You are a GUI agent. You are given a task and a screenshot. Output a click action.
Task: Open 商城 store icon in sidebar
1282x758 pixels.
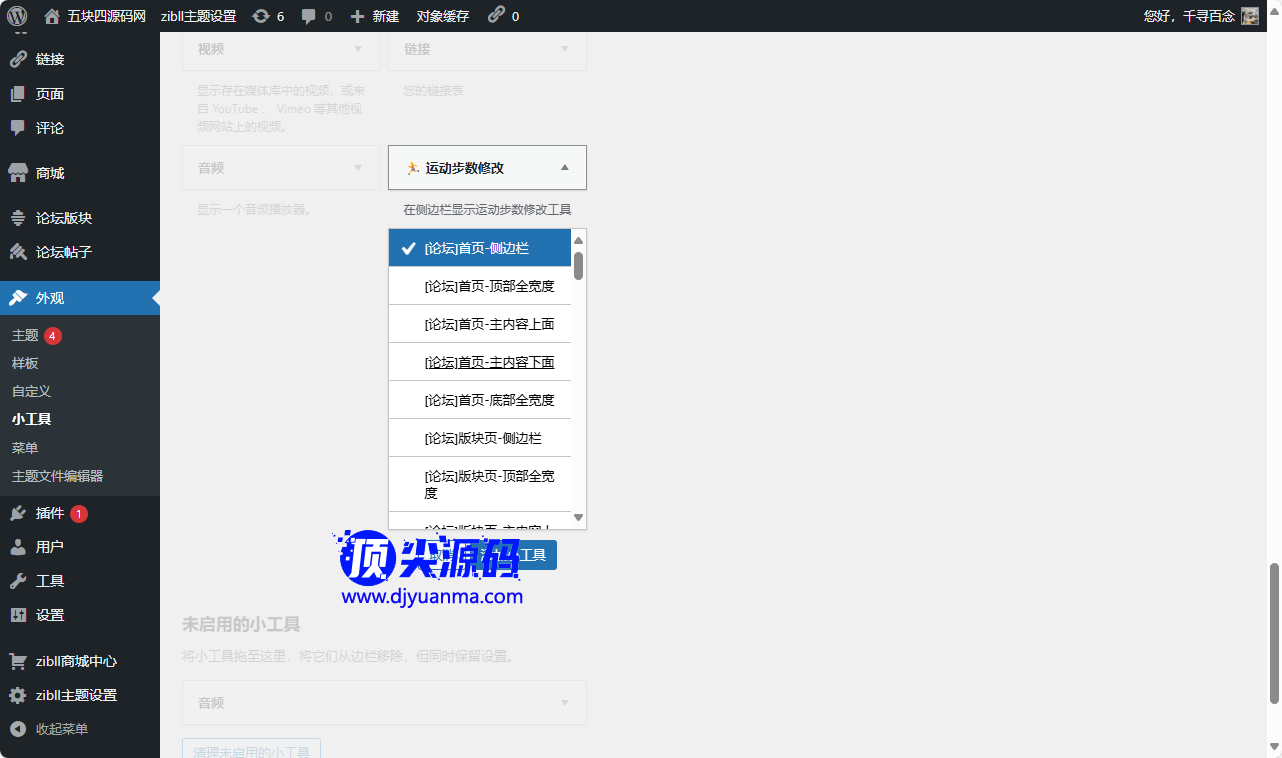point(18,173)
